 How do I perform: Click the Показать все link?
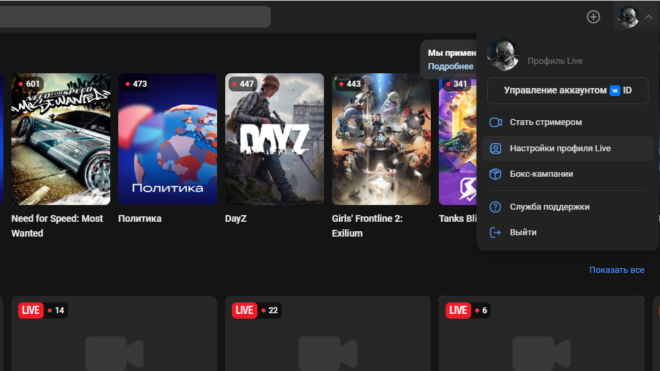click(617, 270)
